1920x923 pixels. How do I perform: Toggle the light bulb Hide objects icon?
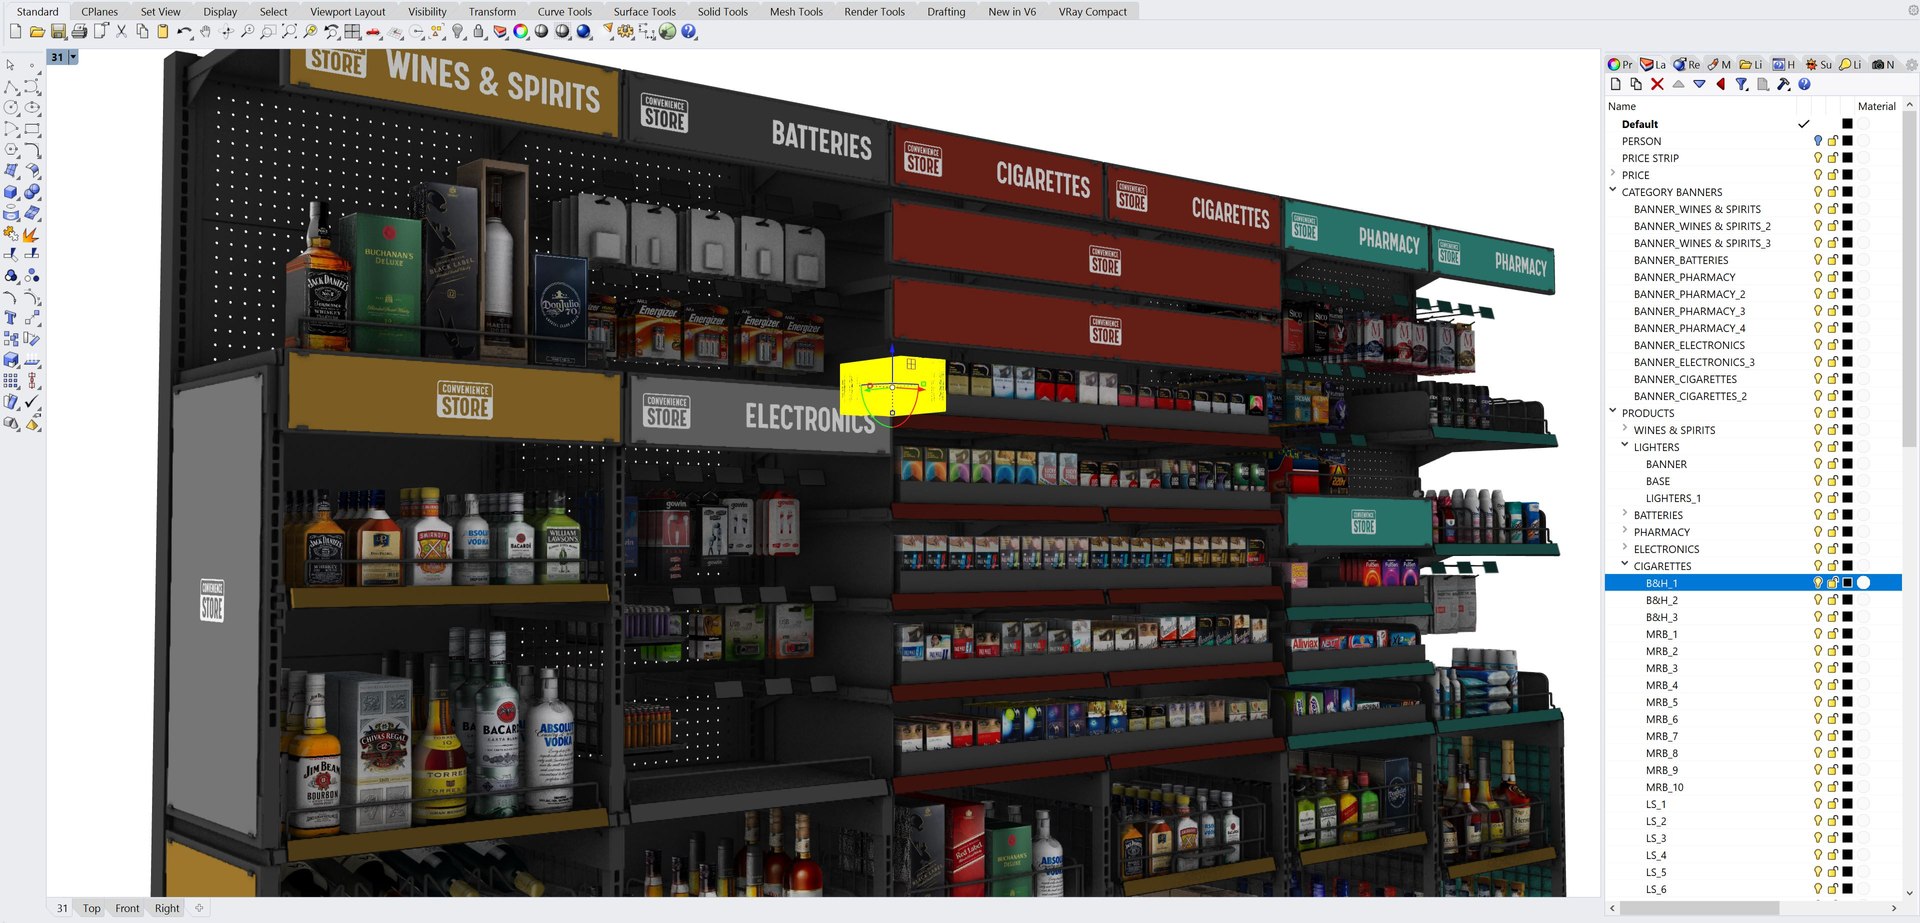(458, 32)
